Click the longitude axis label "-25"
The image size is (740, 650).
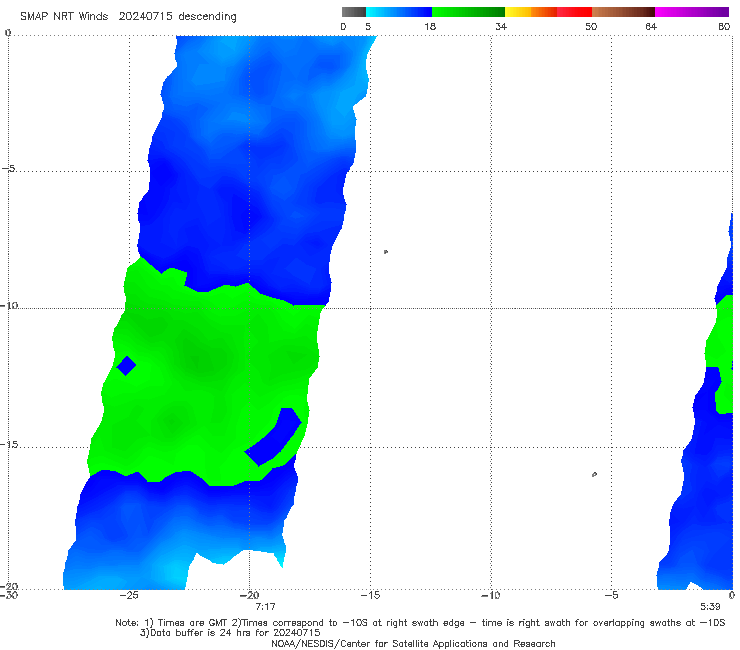coord(129,595)
